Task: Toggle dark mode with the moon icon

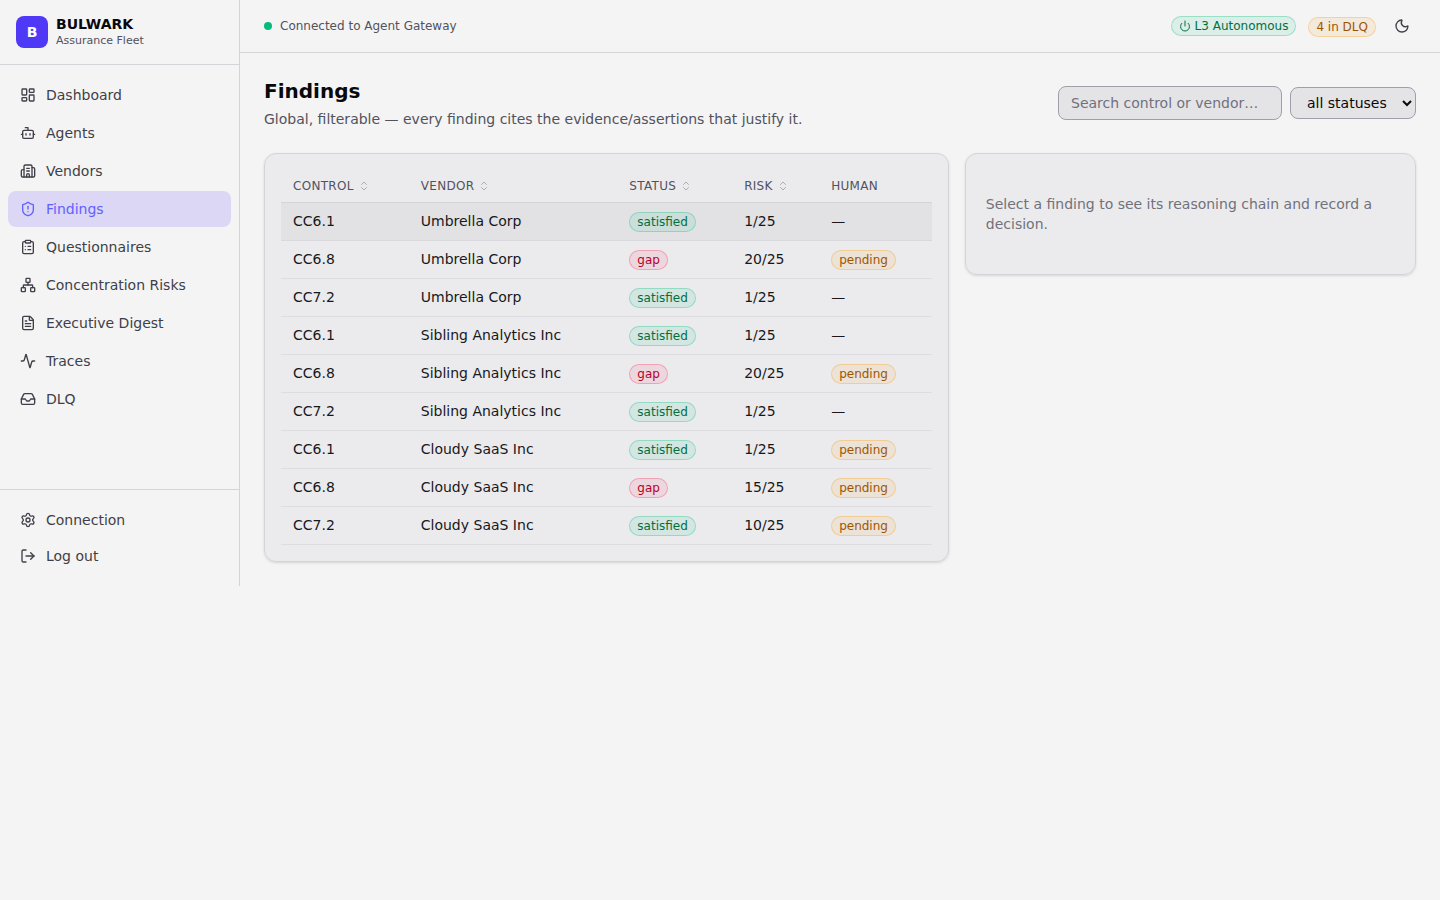Action: (1402, 26)
